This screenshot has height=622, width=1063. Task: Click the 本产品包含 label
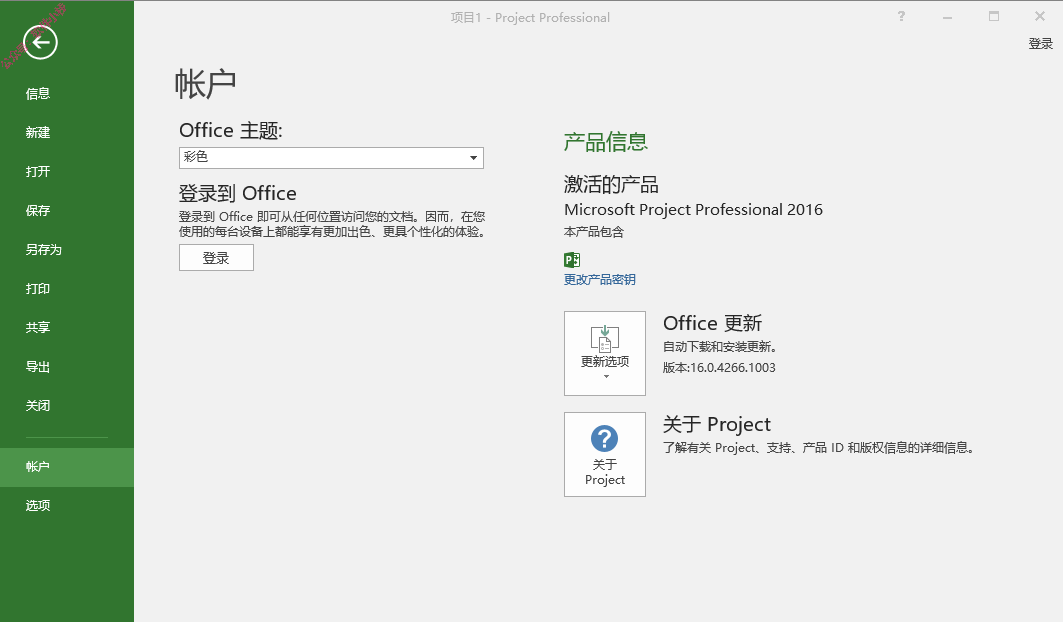pyautogui.click(x=593, y=232)
